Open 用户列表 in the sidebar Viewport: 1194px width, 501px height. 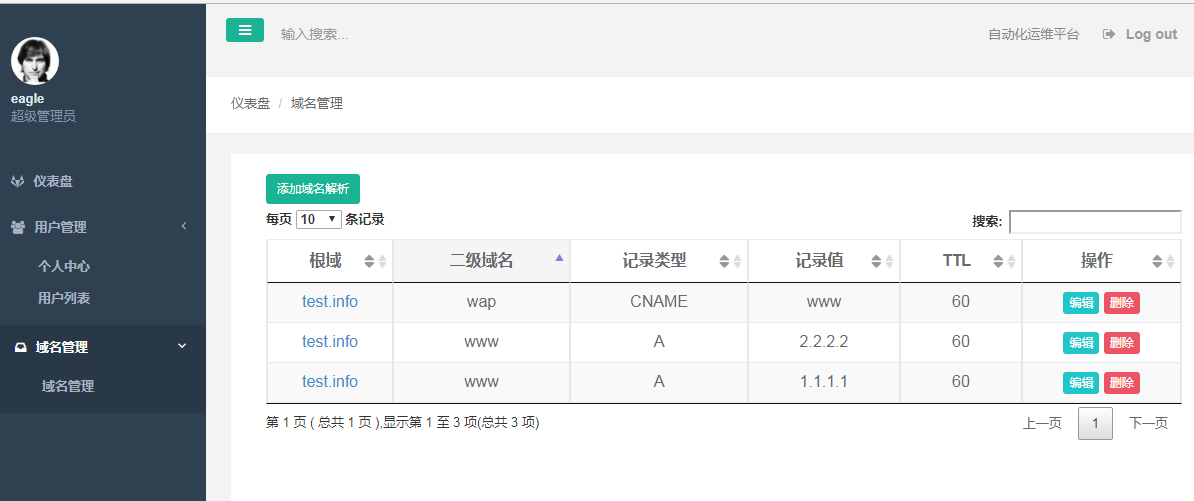pyautogui.click(x=65, y=298)
